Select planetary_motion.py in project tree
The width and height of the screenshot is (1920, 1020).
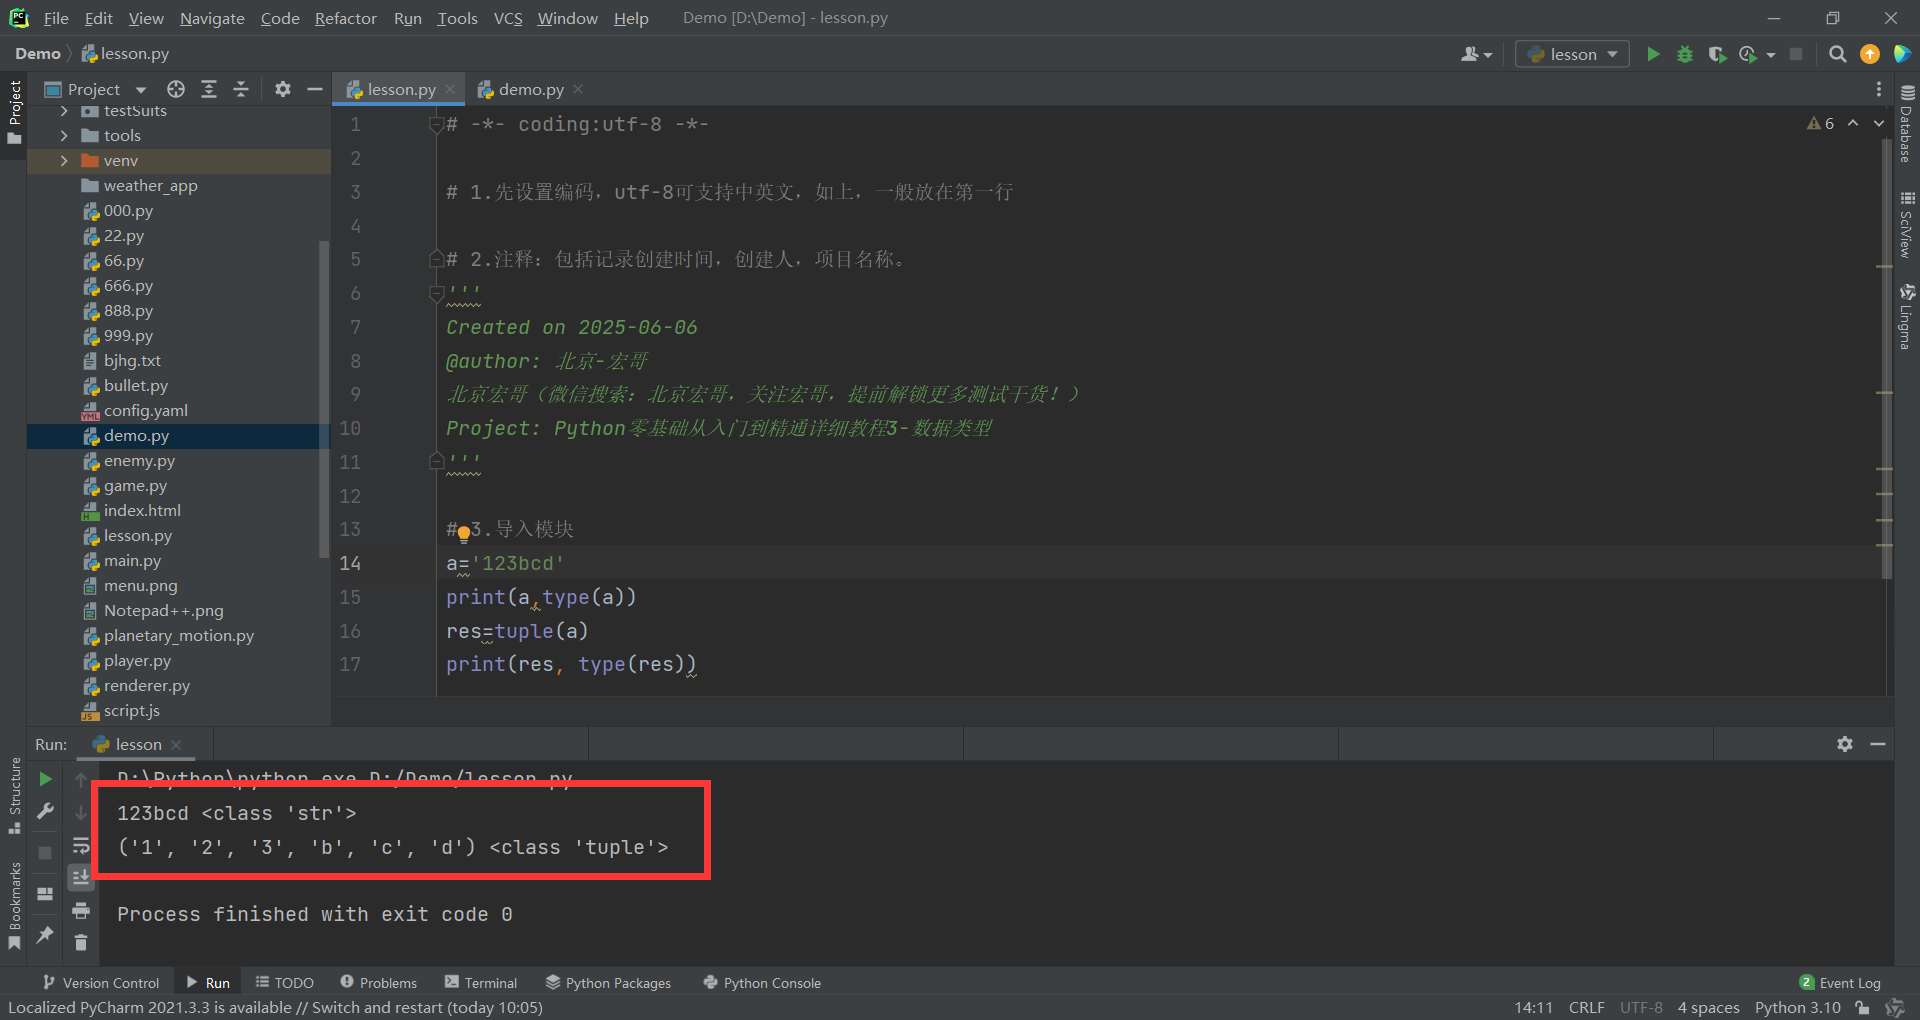(x=178, y=636)
